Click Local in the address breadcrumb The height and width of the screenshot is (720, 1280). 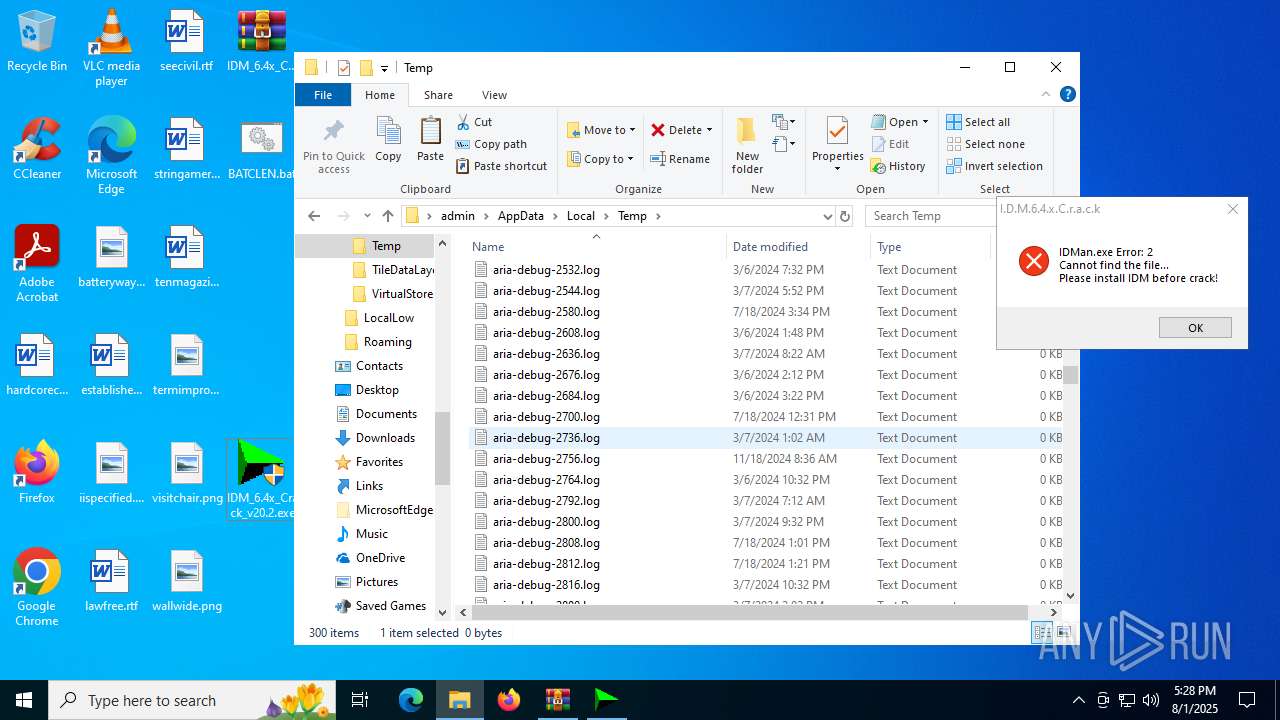click(x=580, y=216)
